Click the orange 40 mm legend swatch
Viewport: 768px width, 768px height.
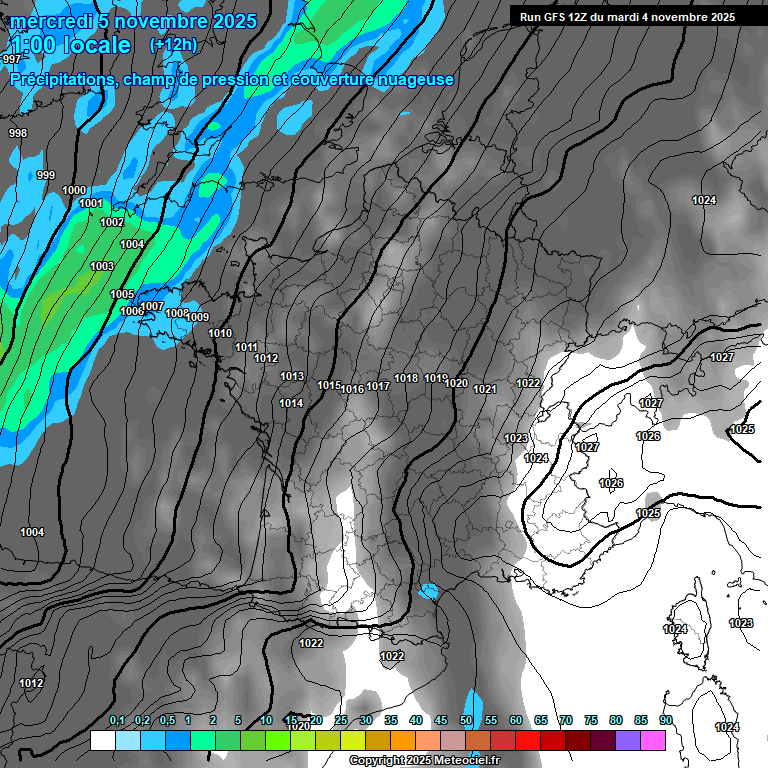coord(402,740)
